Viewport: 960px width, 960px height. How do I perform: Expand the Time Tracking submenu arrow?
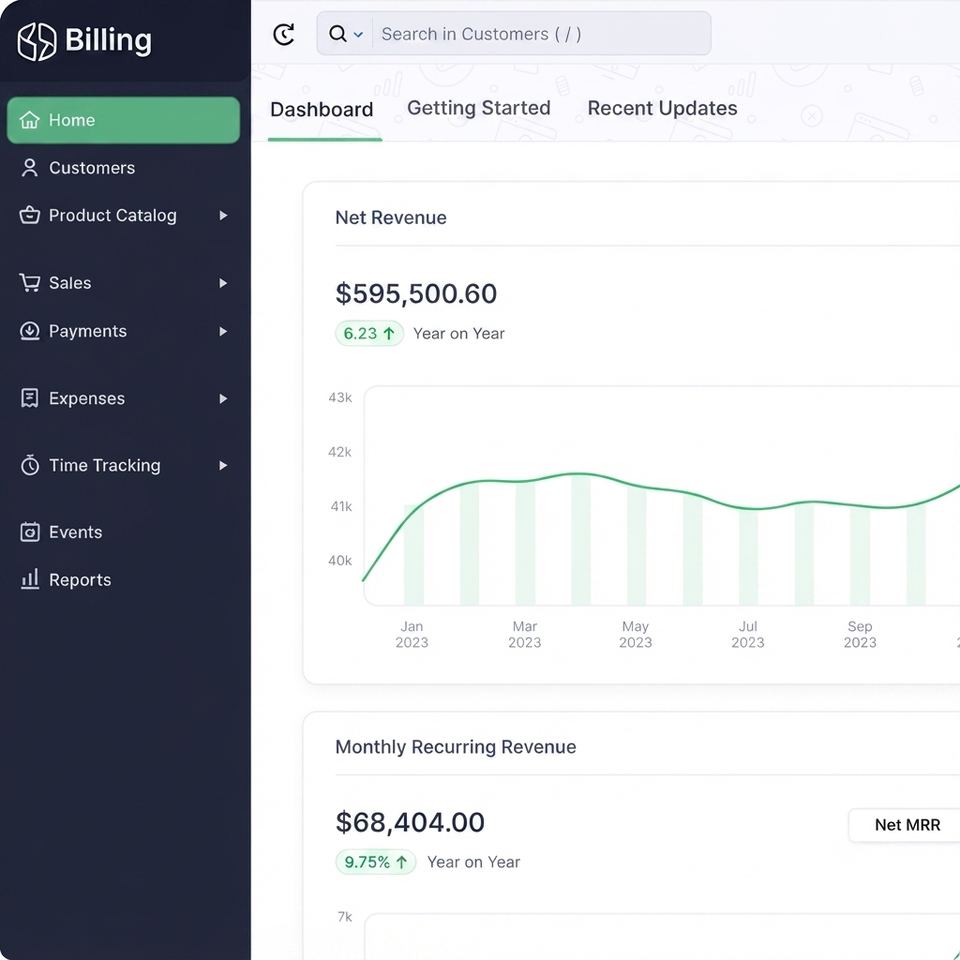coord(223,465)
